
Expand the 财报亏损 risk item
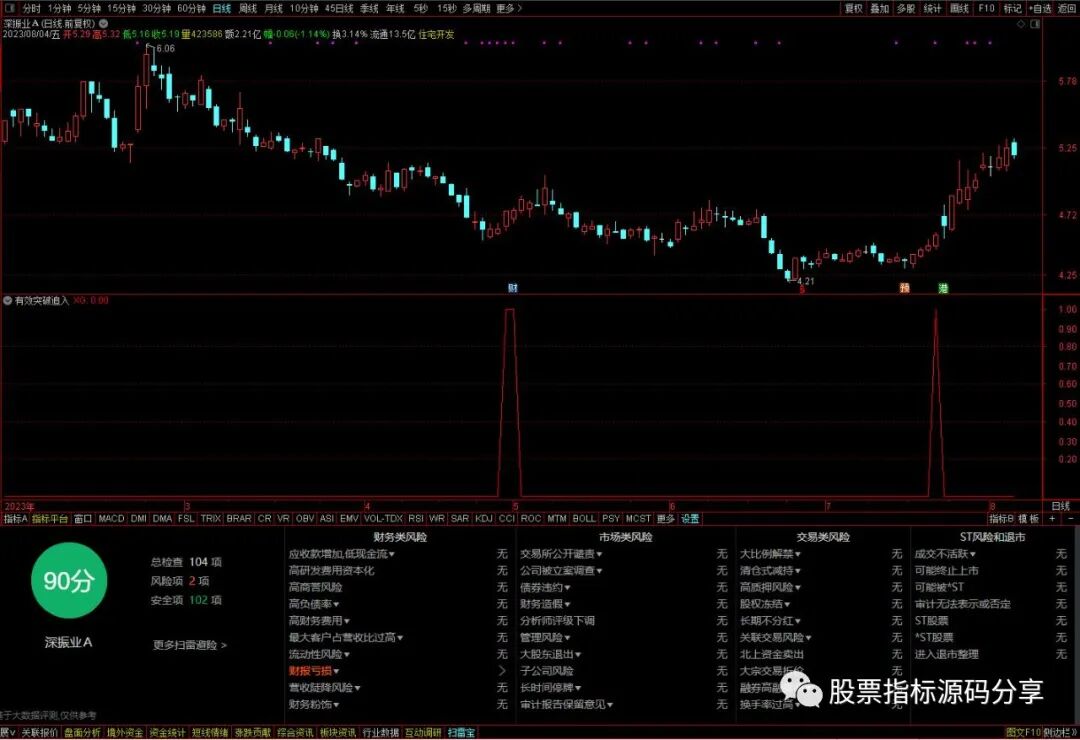(314, 671)
